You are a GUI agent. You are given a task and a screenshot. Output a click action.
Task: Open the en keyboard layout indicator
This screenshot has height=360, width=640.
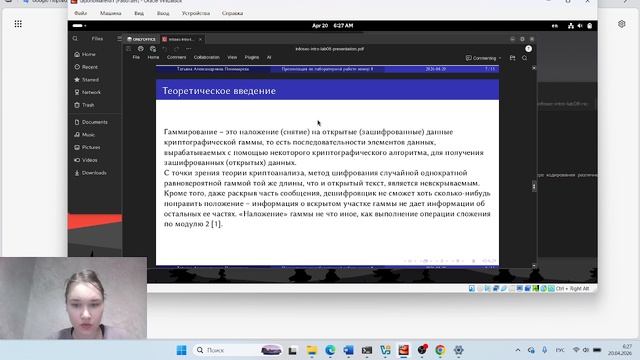click(x=555, y=26)
